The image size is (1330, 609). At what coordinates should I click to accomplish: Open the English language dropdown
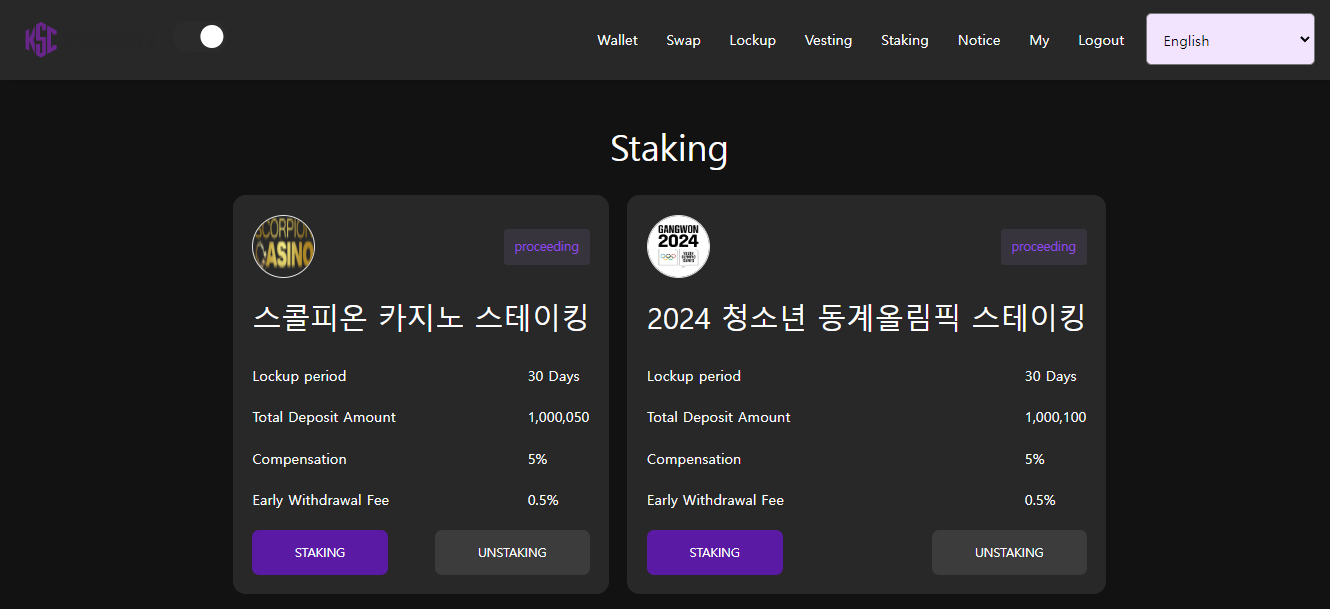(1230, 39)
